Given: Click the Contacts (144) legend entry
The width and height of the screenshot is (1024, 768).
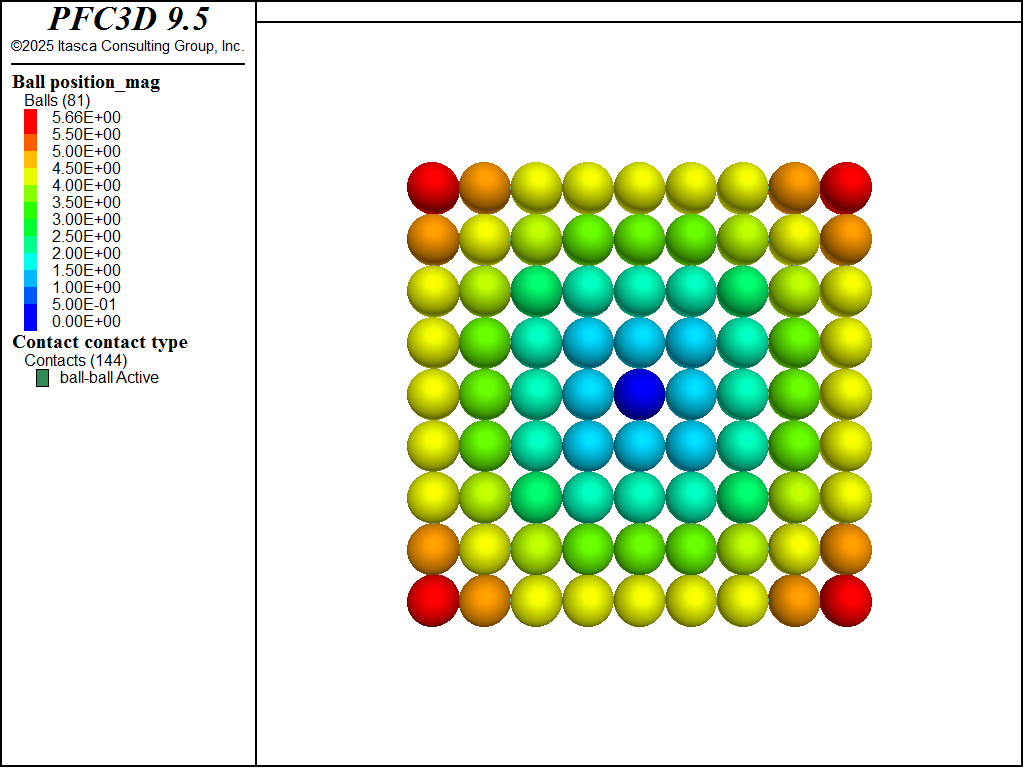Looking at the screenshot, I should 76,360.
